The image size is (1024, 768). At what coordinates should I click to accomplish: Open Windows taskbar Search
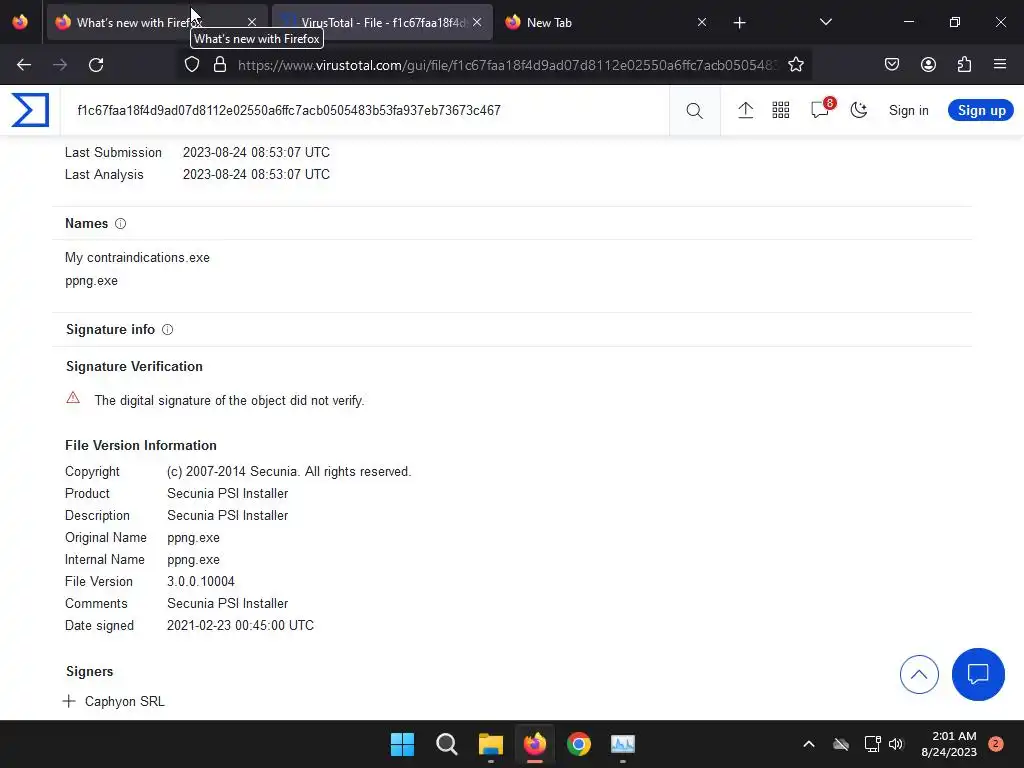tap(447, 744)
